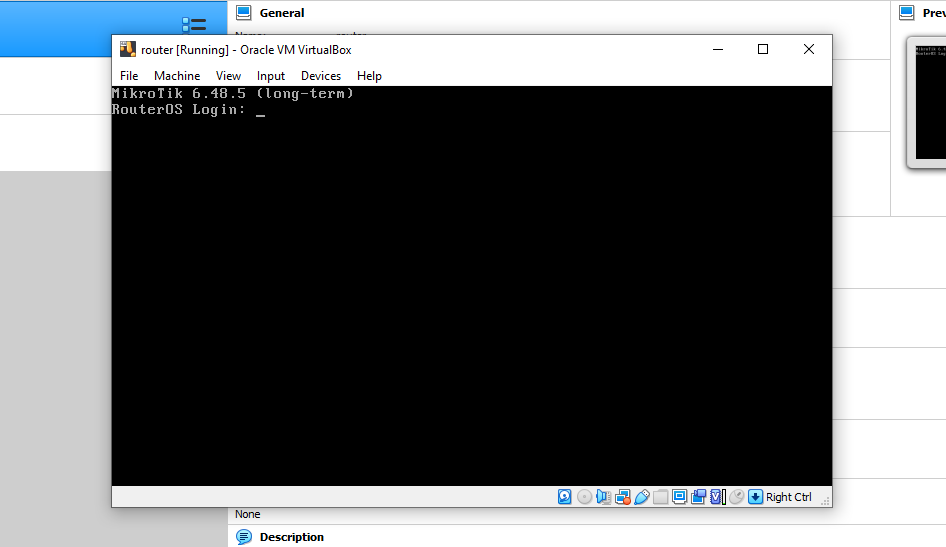Click the General section header in the Manager window
This screenshot has height=547, width=946.
pos(282,13)
